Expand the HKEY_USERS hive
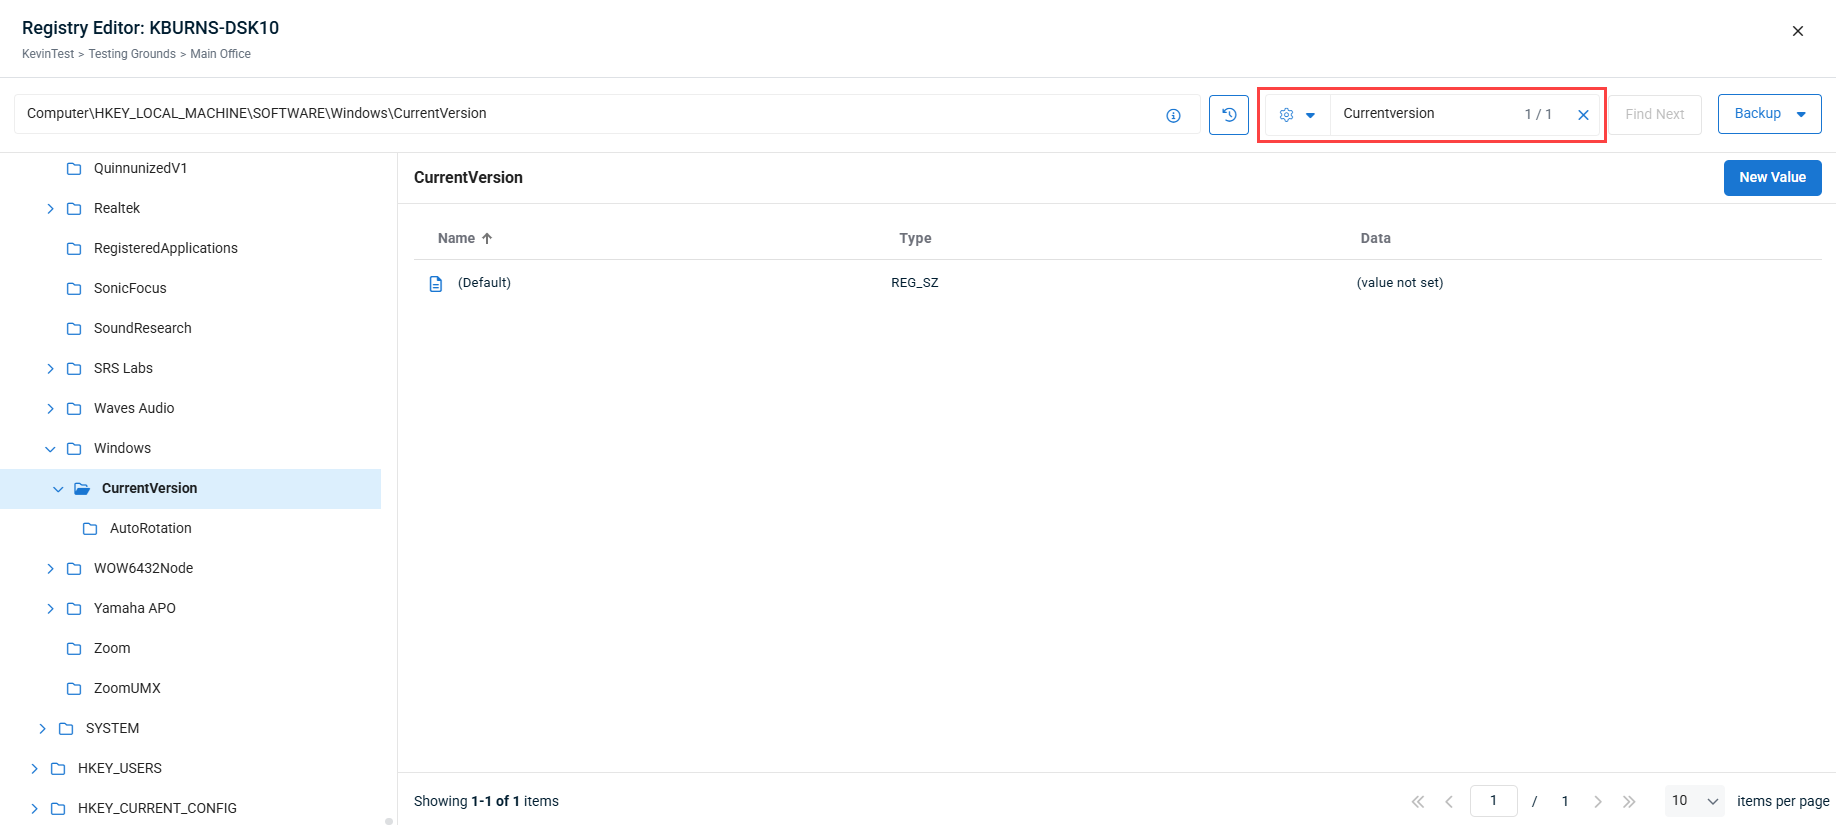This screenshot has height=825, width=1836. [x=35, y=769]
